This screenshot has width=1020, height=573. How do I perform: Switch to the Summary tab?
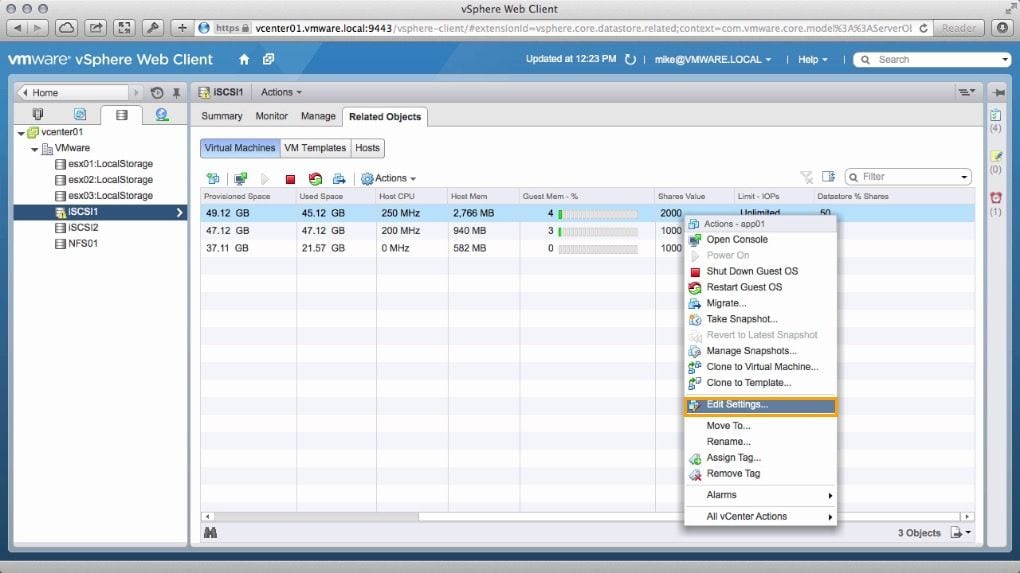click(x=222, y=116)
